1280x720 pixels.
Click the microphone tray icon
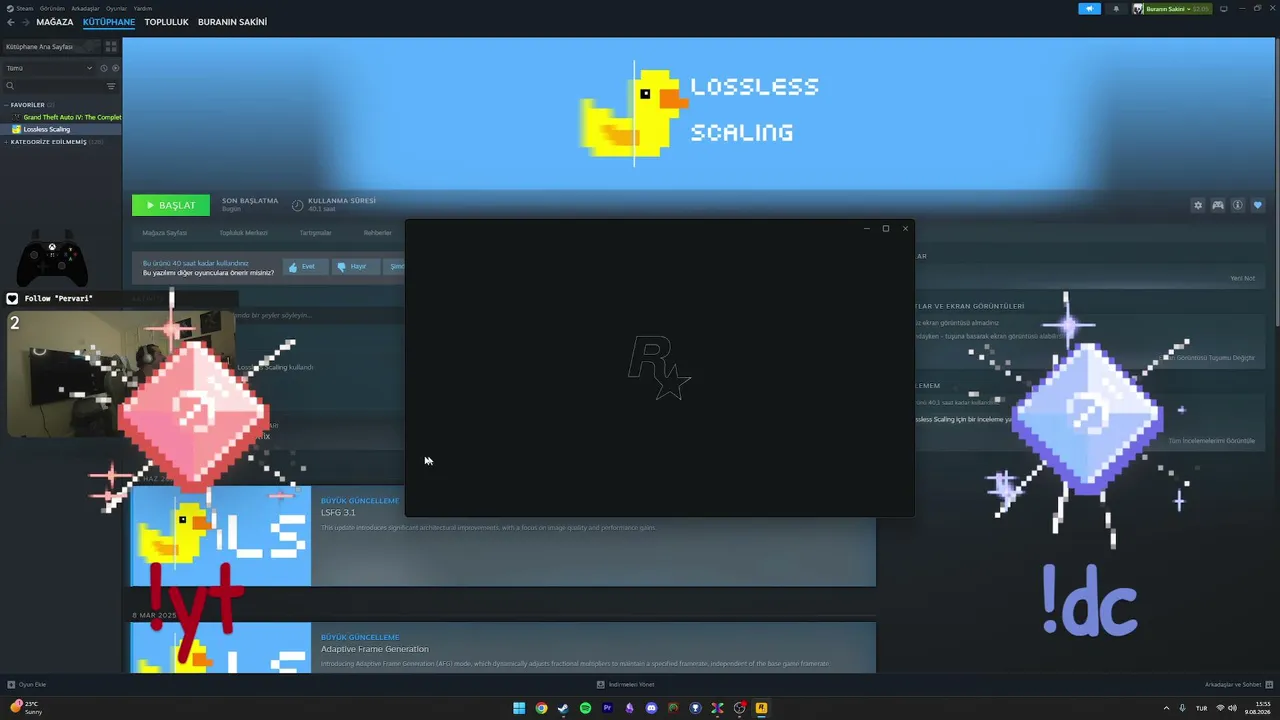click(1183, 708)
